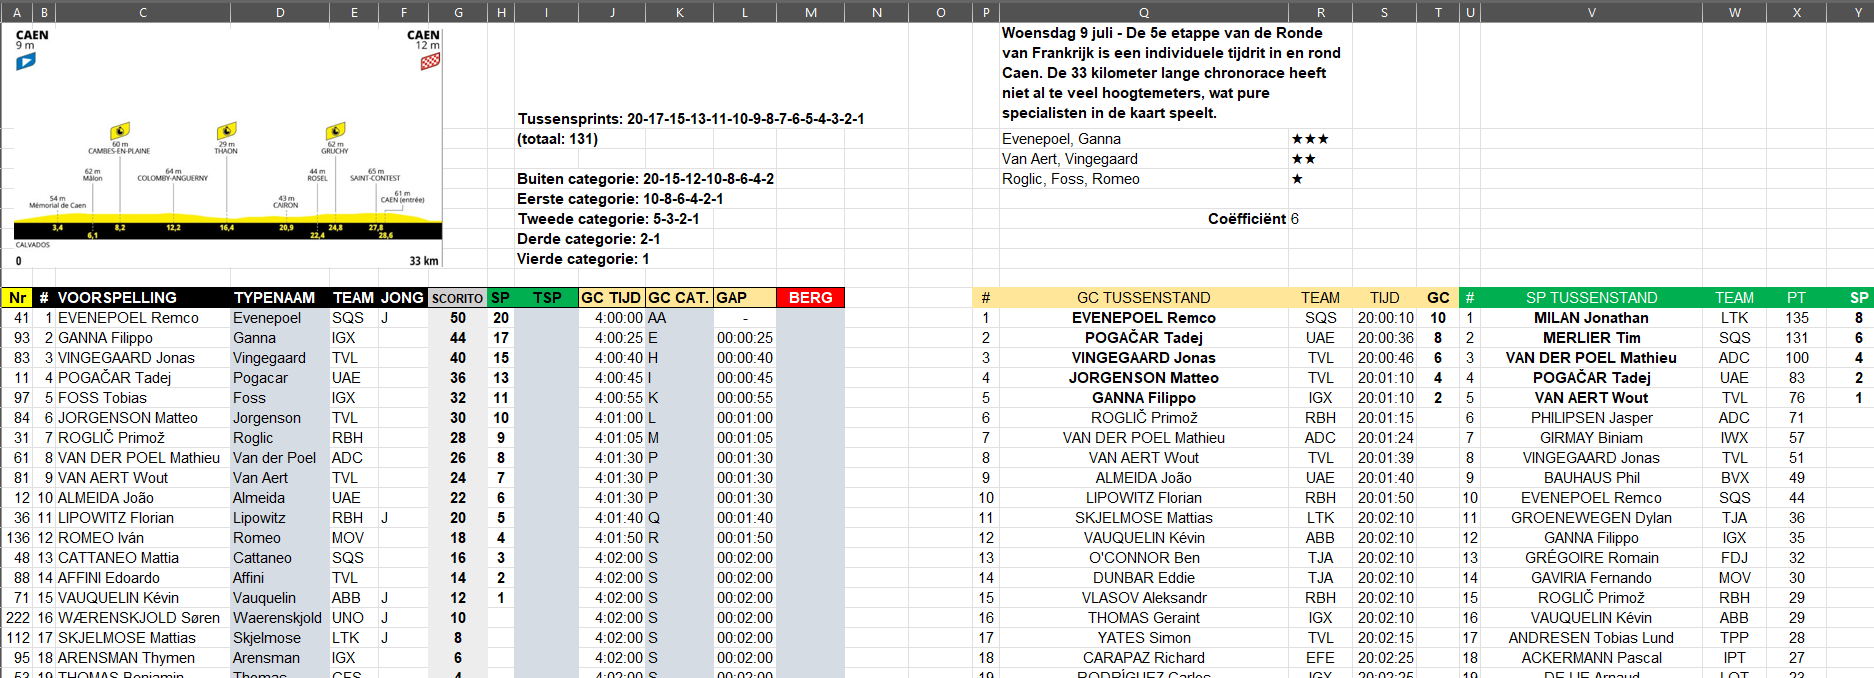Select the Roglic, Foss, Romeo cell
Screen dimensions: 1874x678
pyautogui.click(x=1143, y=179)
